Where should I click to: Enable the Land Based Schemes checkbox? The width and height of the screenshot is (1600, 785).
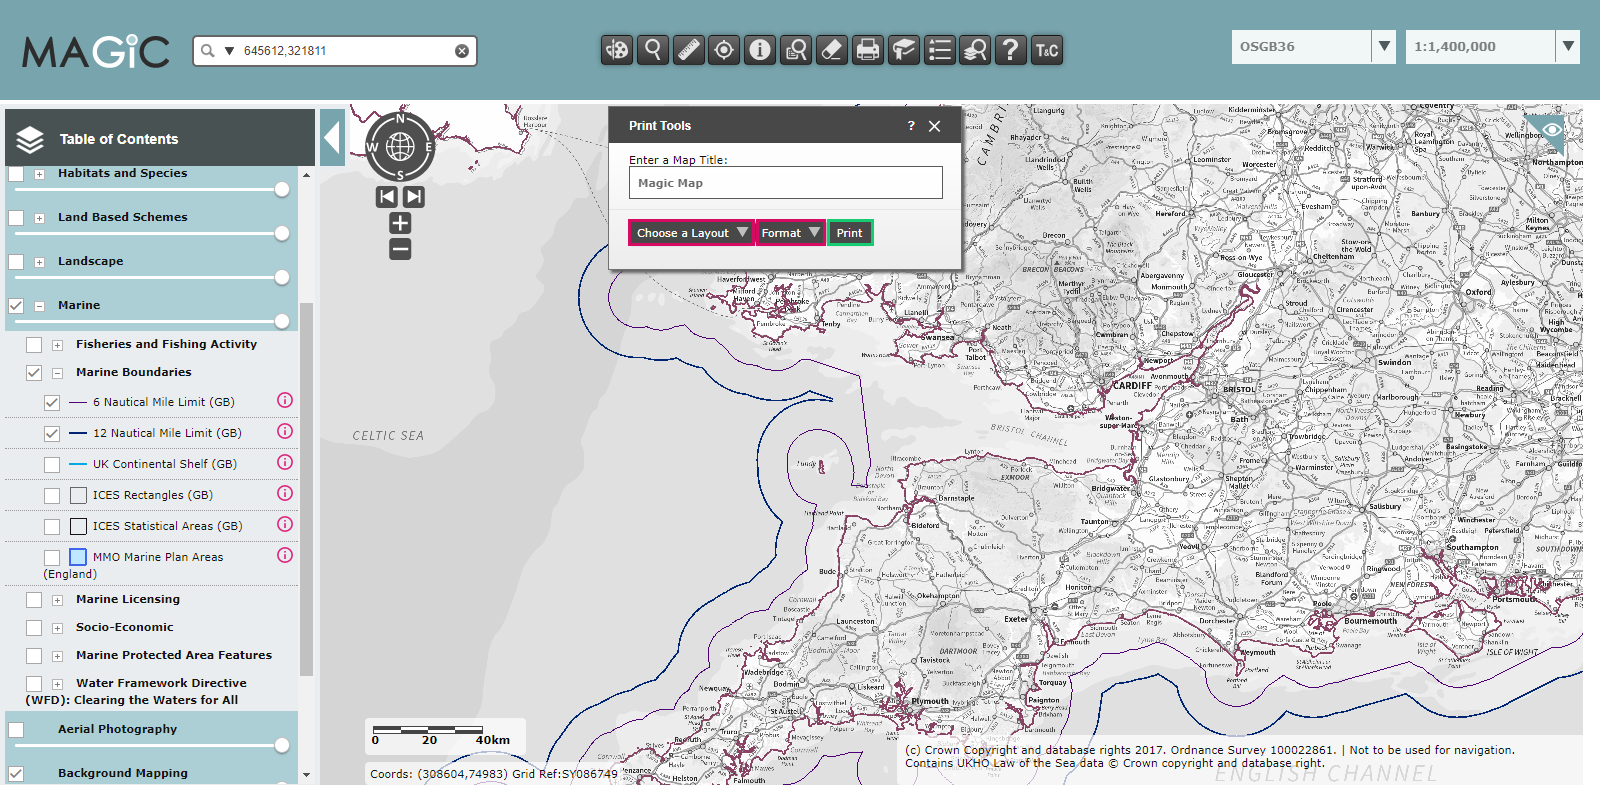16,218
